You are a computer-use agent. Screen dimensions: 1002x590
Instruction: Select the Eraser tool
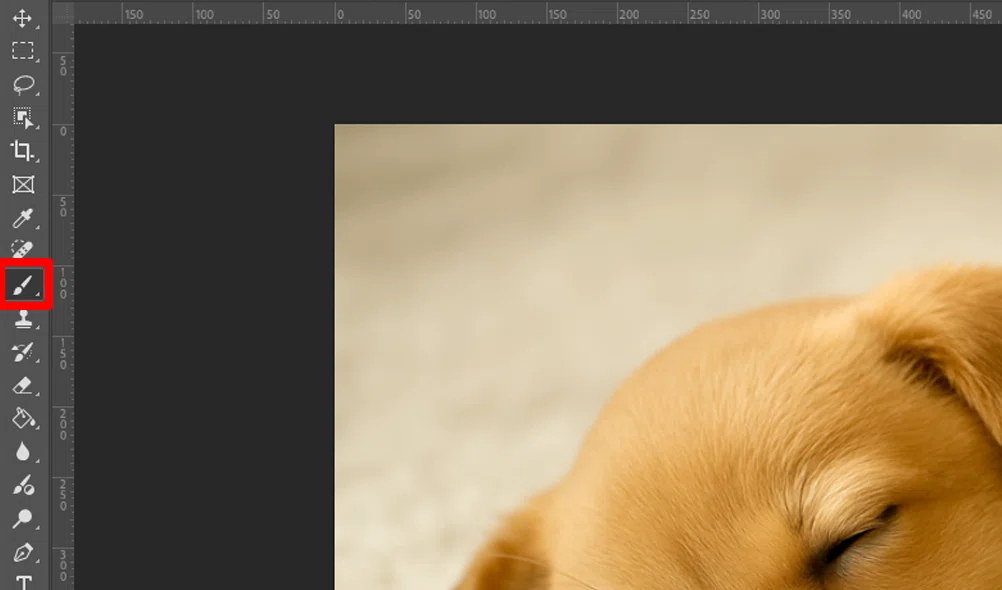point(23,385)
